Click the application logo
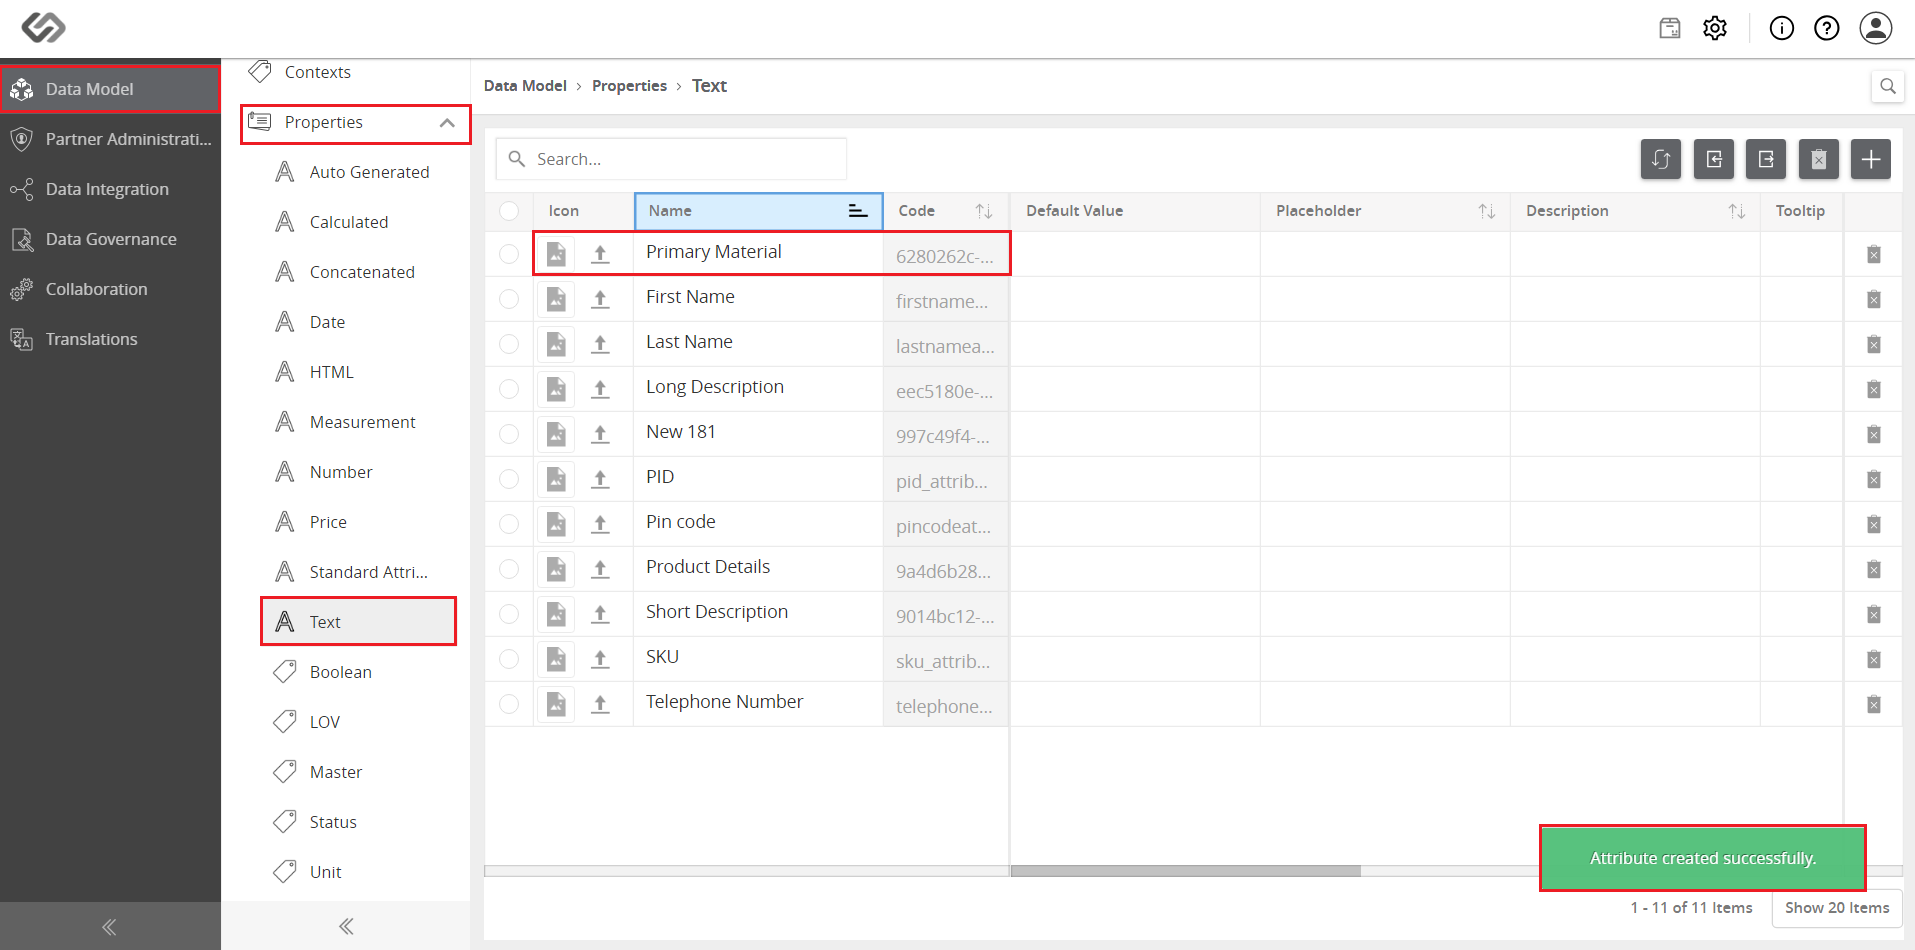 (x=44, y=27)
